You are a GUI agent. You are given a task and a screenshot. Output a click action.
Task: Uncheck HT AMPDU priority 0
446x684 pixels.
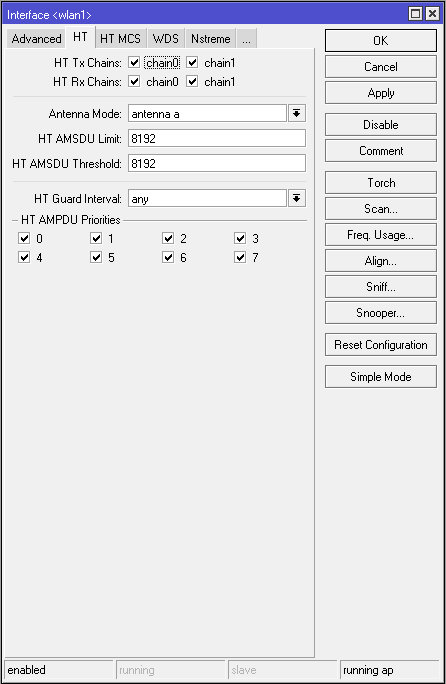click(24, 238)
